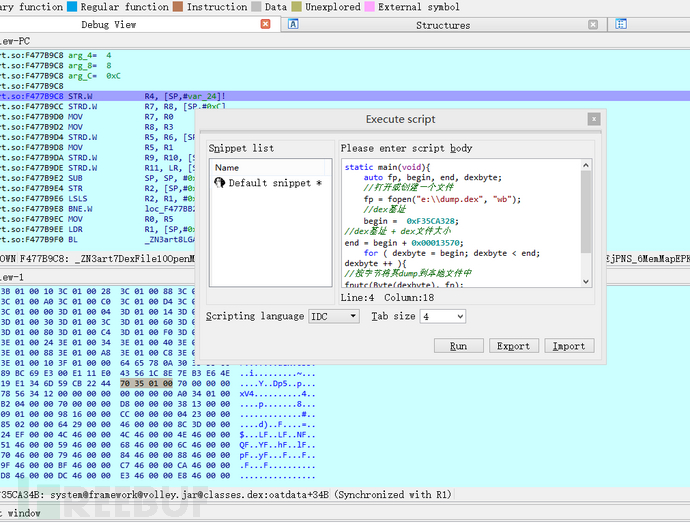
Task: Click the LDR R1, [SP instruction line
Action: tap(98, 229)
